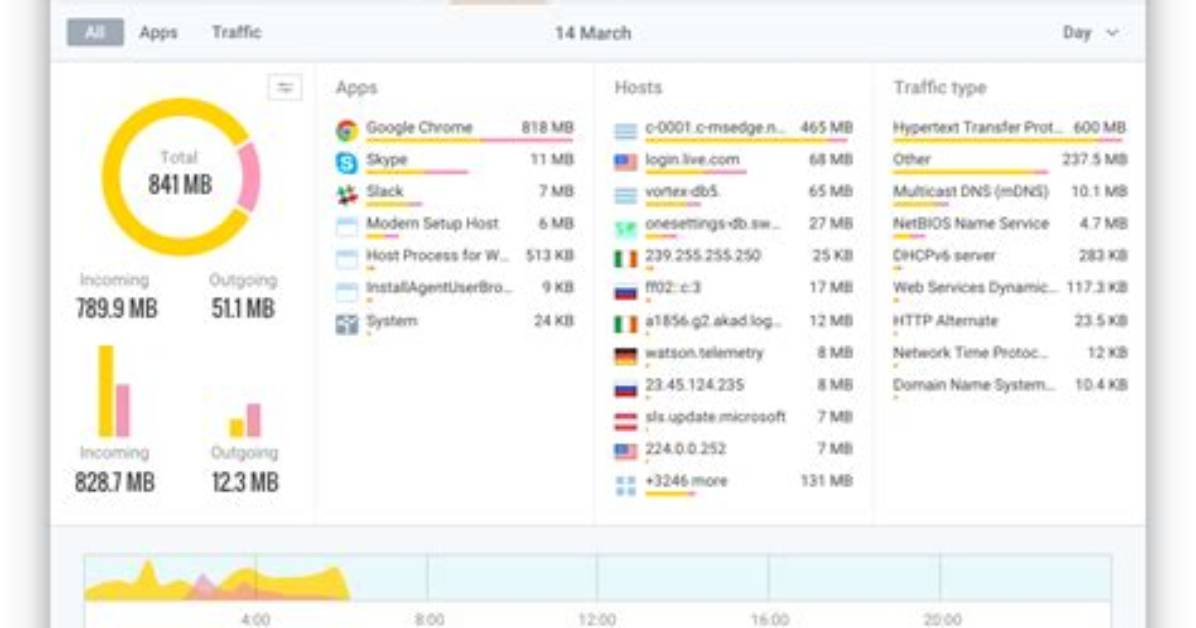Click the flag beside 23.45.124.235
1196x628 pixels.
[x=625, y=388]
